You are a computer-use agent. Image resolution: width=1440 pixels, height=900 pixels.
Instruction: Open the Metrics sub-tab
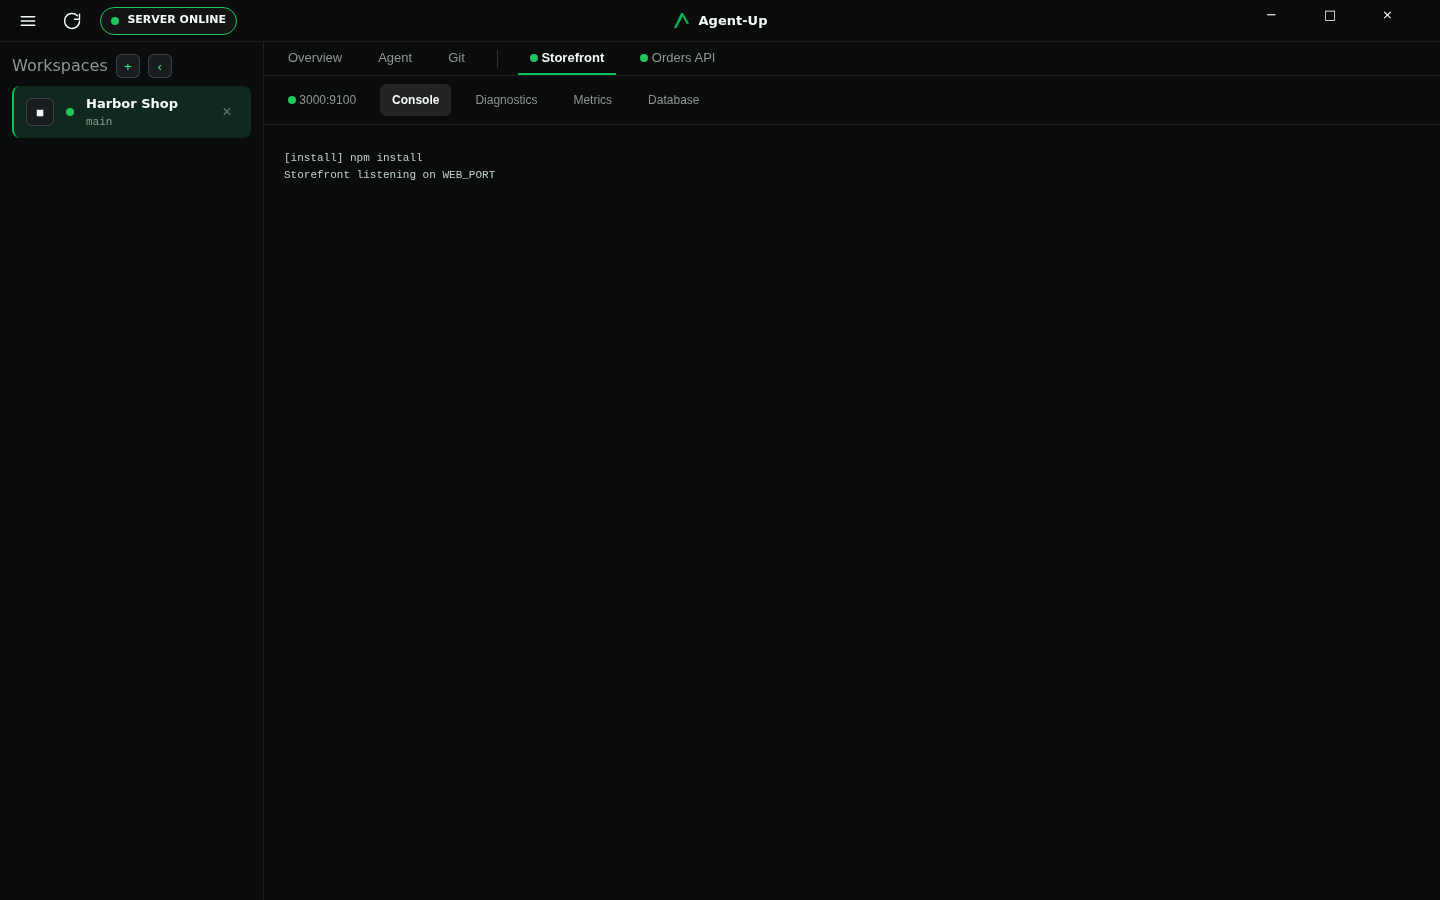pyautogui.click(x=592, y=100)
